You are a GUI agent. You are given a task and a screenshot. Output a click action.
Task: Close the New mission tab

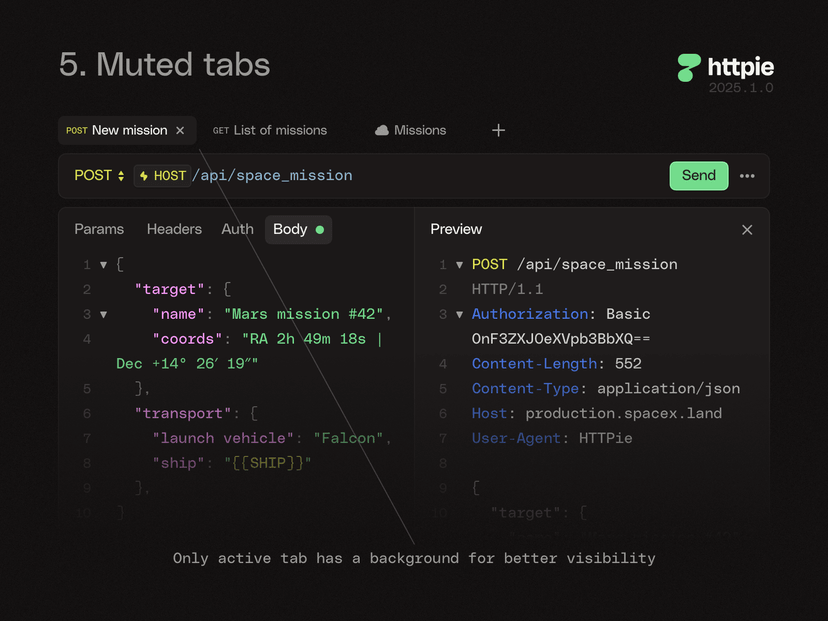point(179,130)
